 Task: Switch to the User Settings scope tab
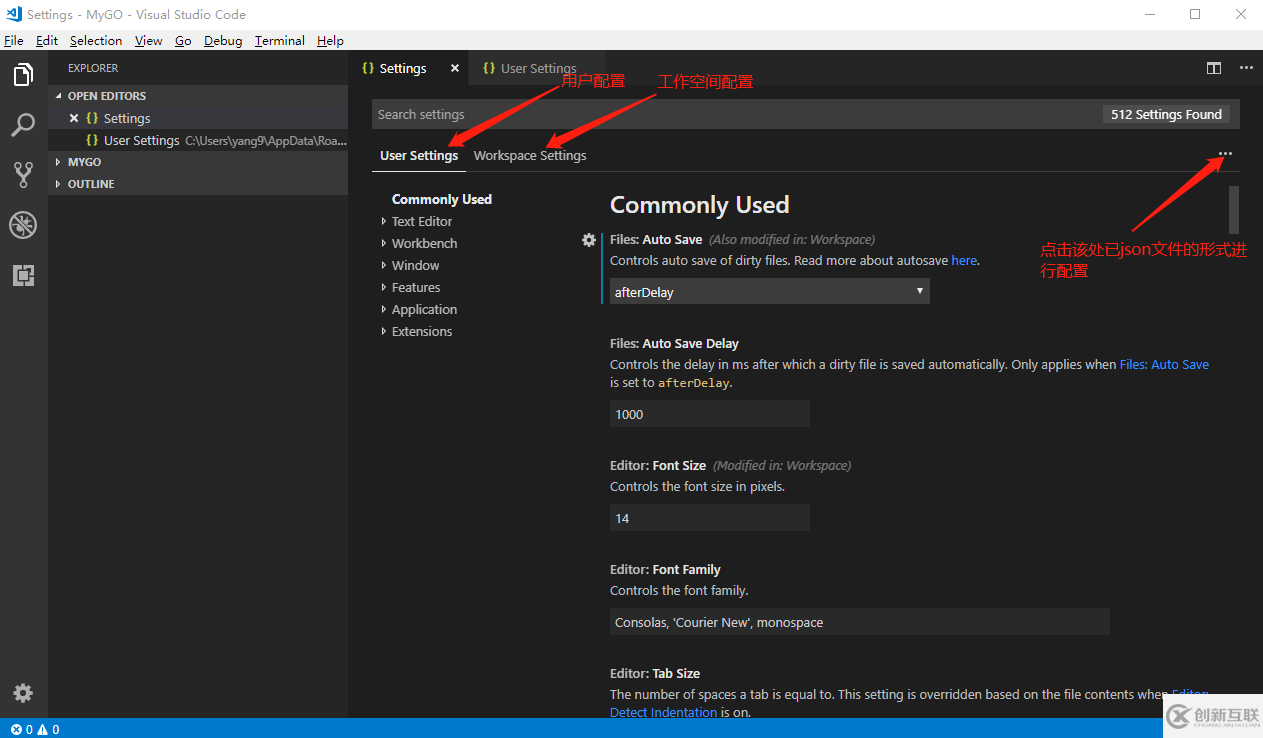[x=419, y=155]
